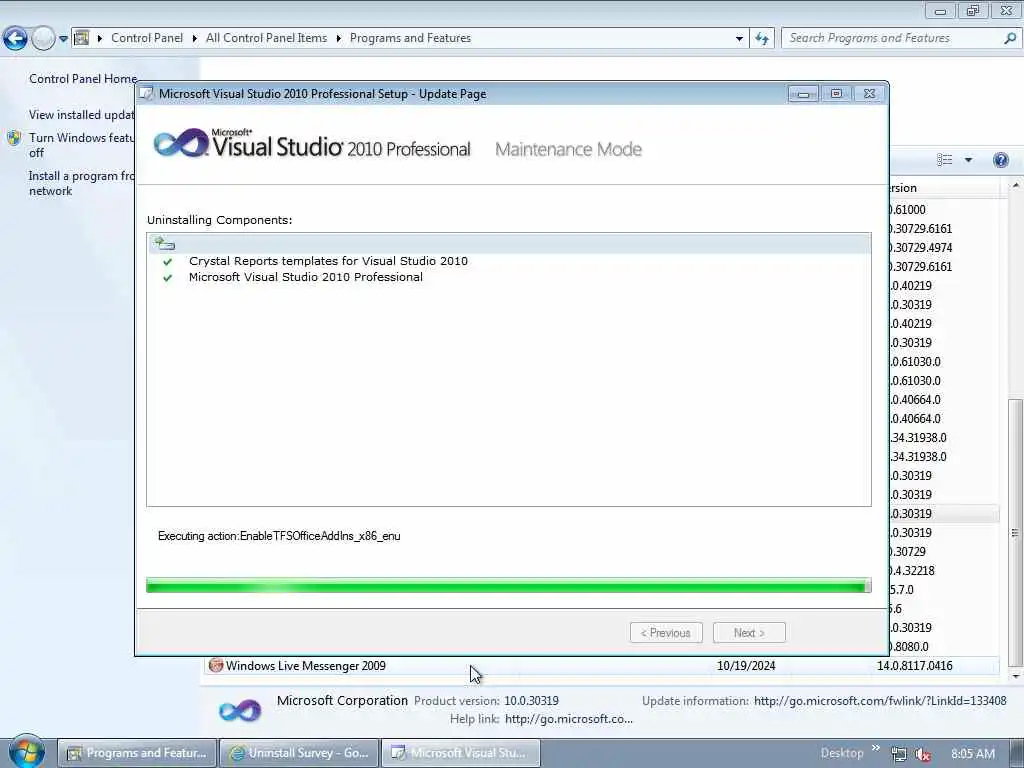Click version 14.0.8117.0416 cell
This screenshot has width=1024, height=768.
pyautogui.click(x=914, y=665)
